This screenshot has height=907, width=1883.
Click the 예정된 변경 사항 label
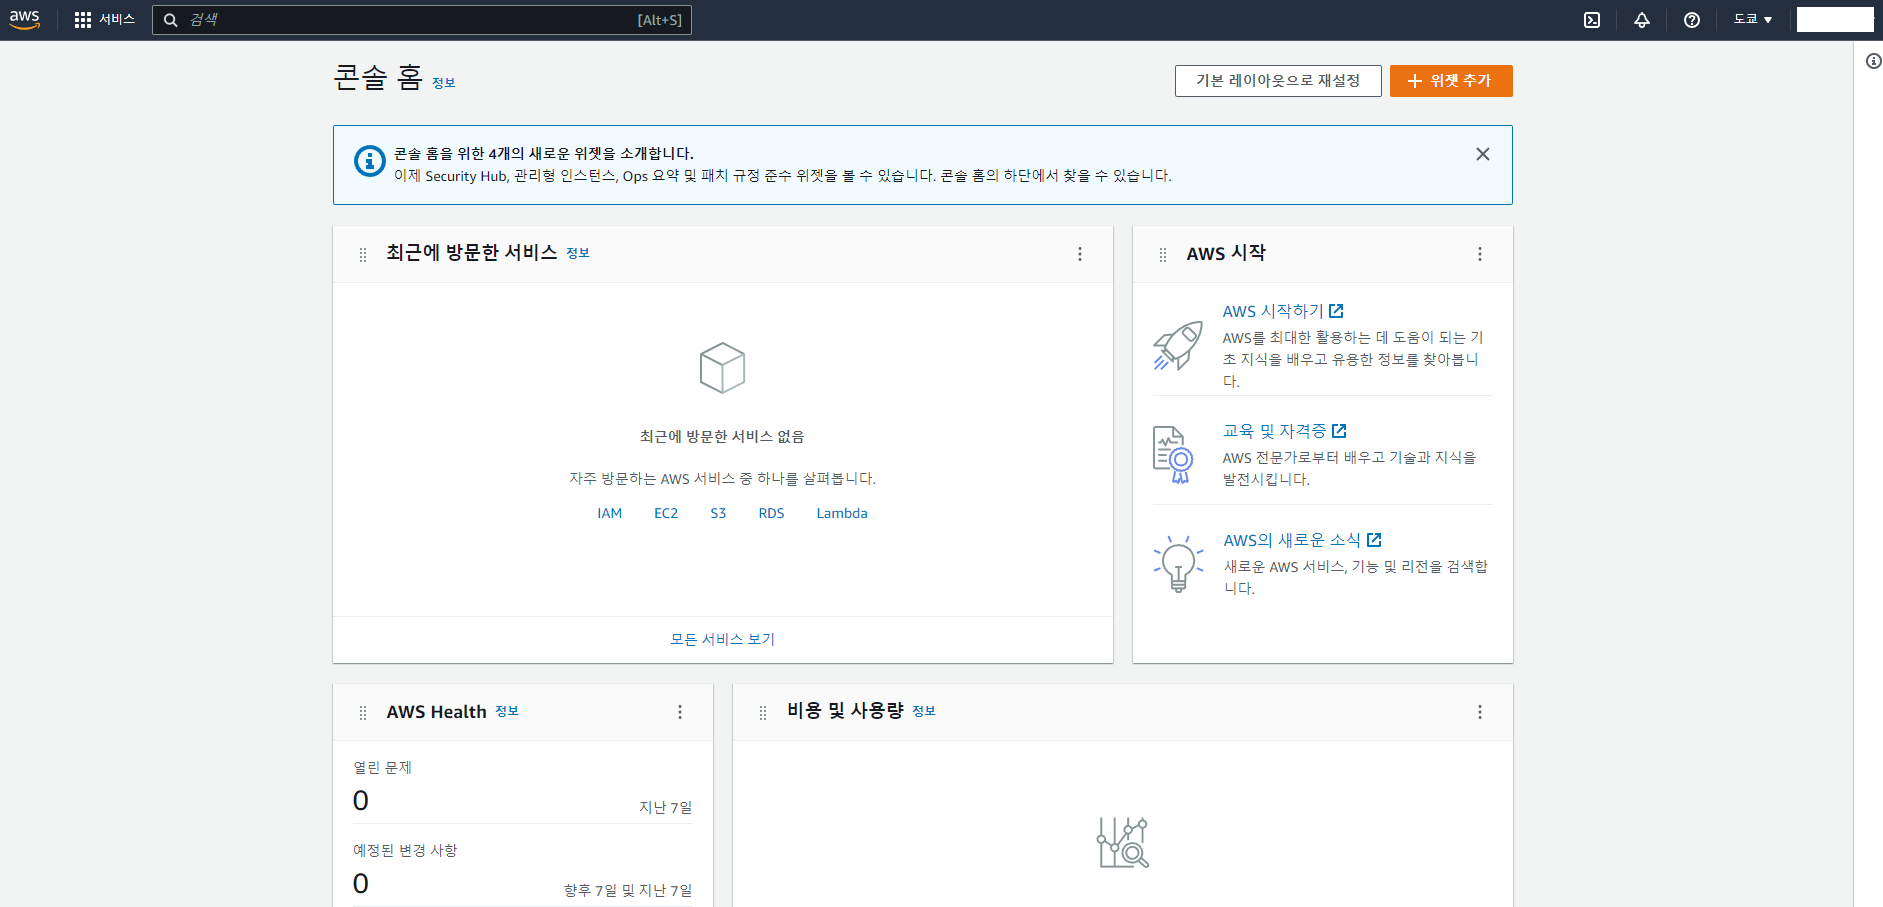pyautogui.click(x=405, y=850)
